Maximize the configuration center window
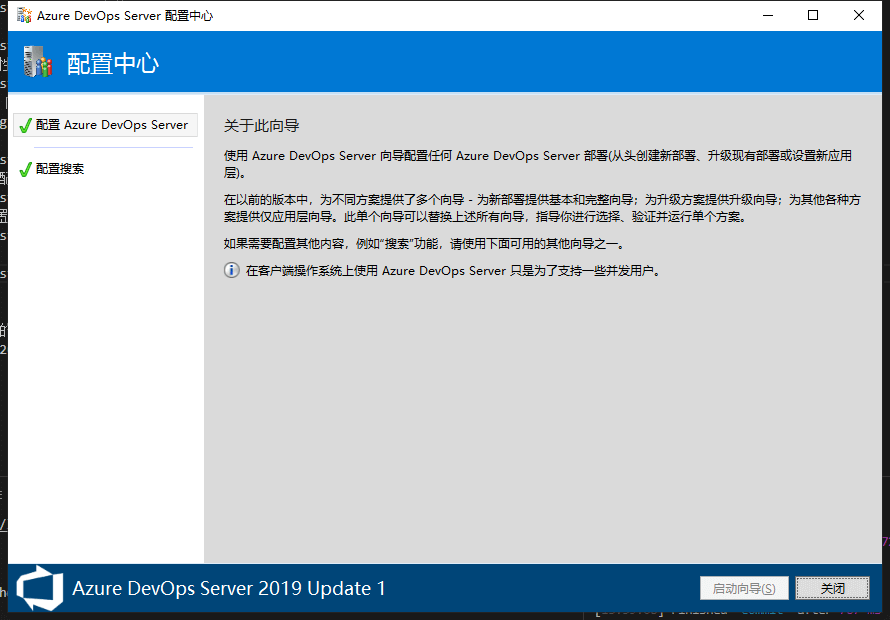This screenshot has height=620, width=890. click(x=813, y=16)
